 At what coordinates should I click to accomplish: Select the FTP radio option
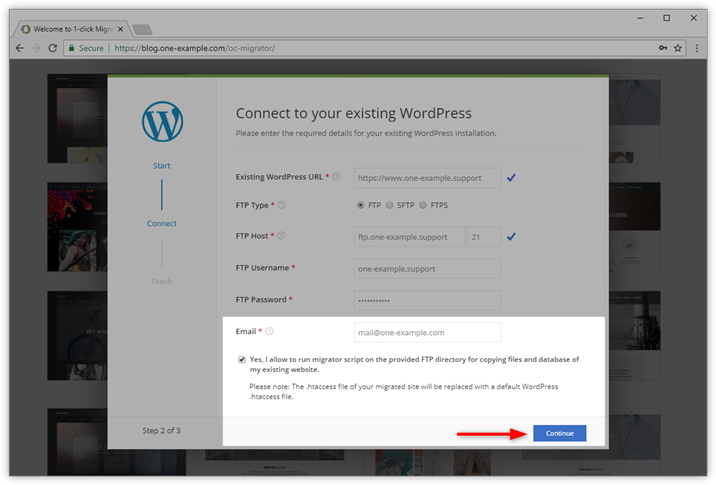(x=360, y=205)
